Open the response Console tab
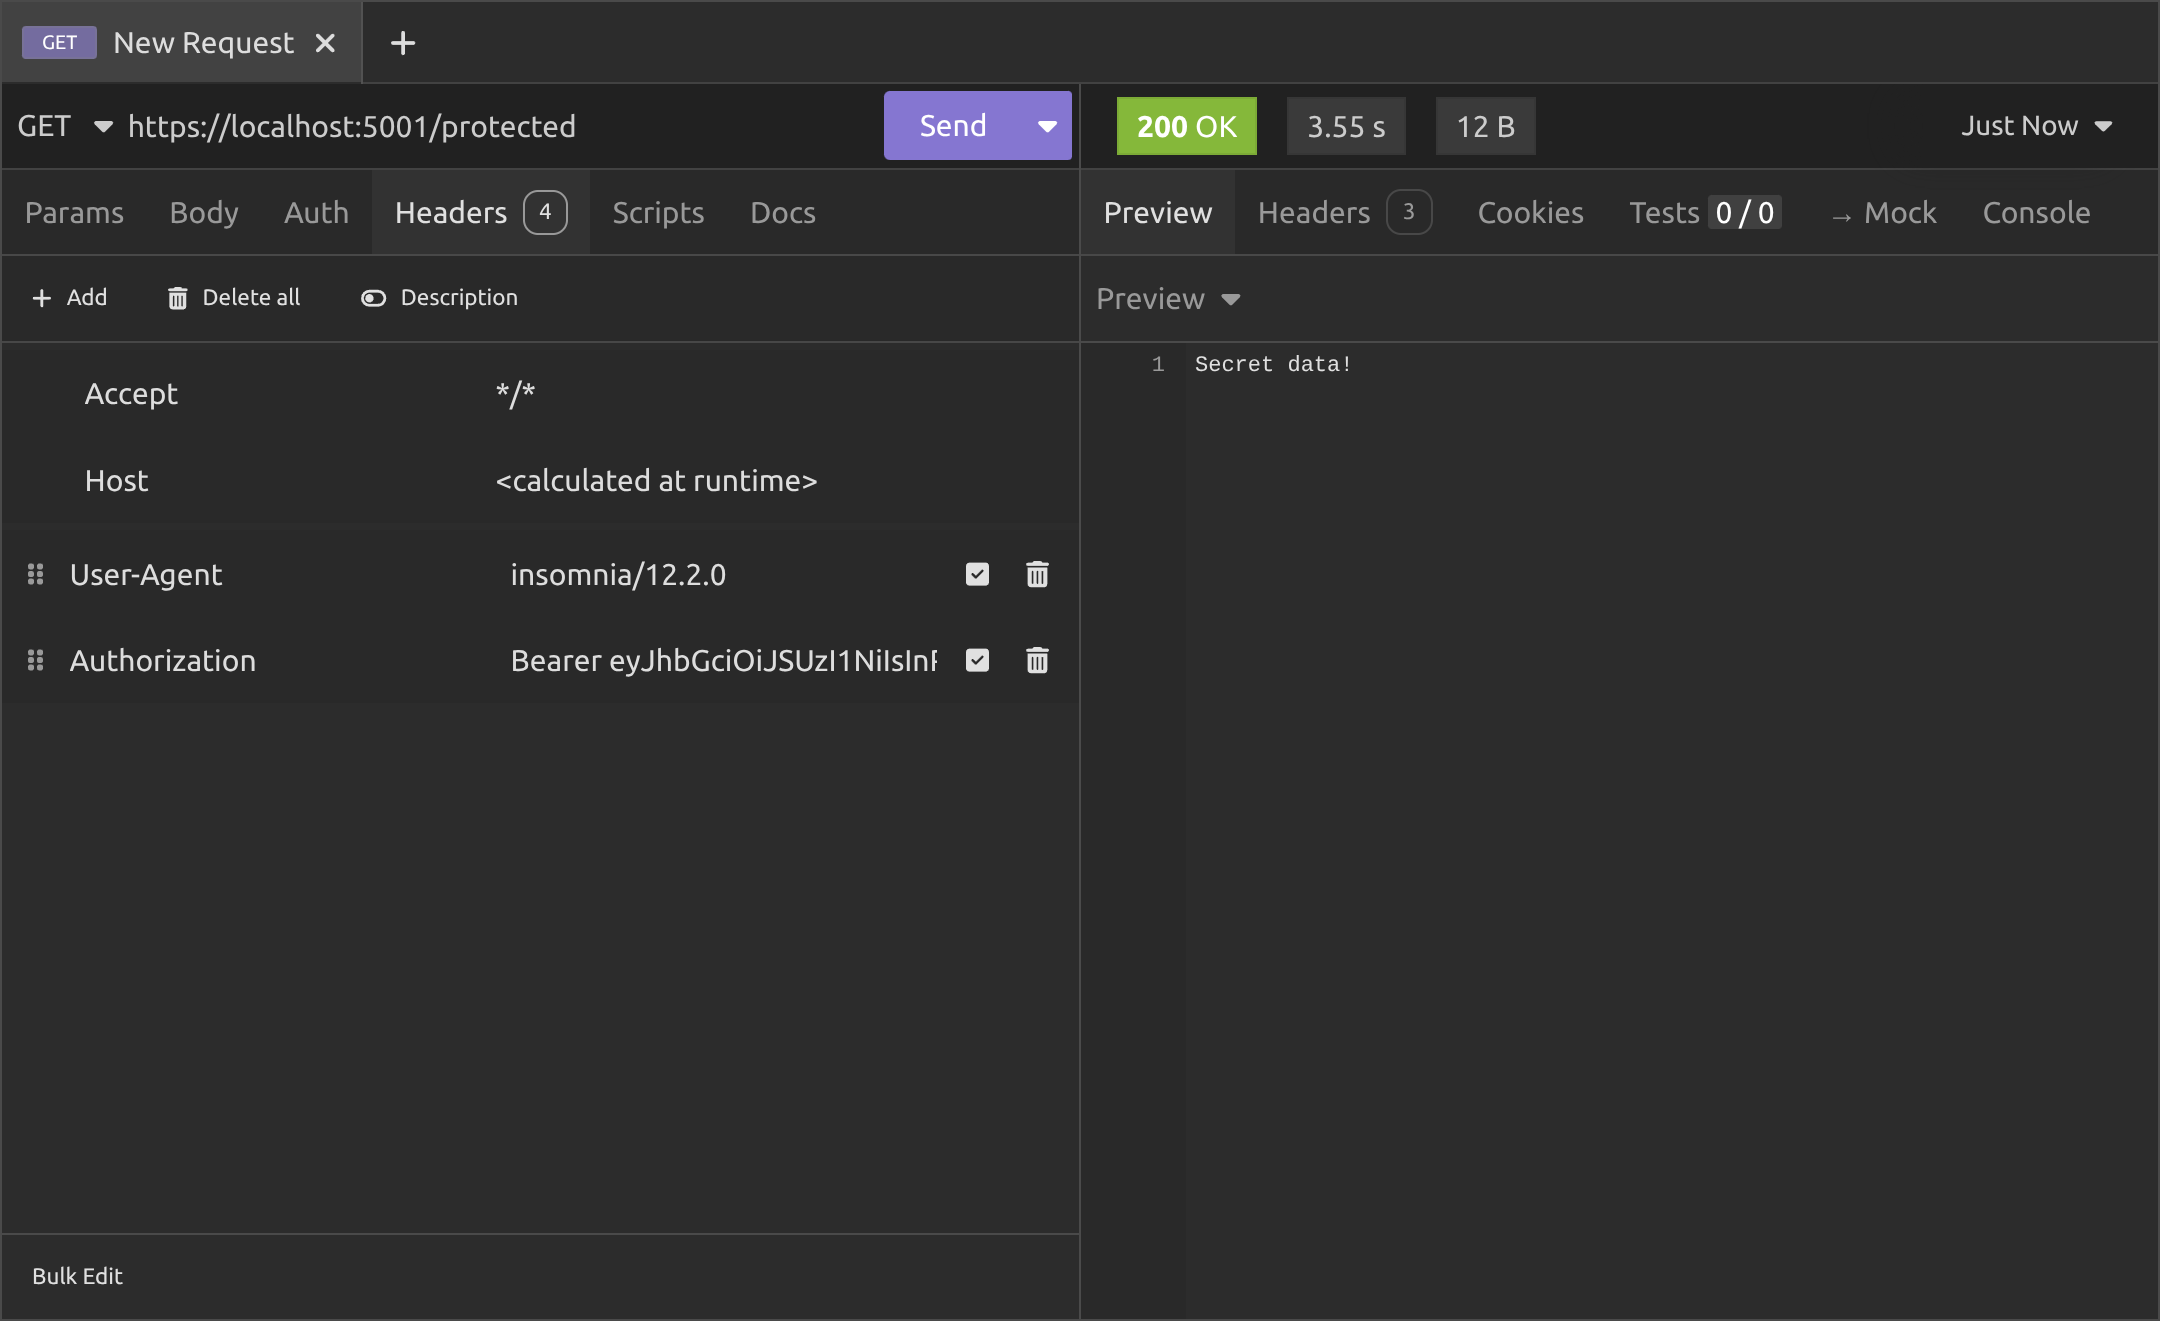This screenshot has width=2160, height=1321. click(2036, 213)
